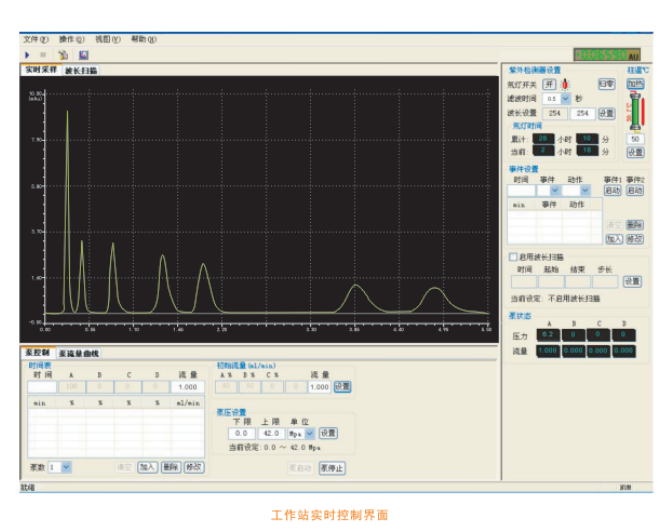This screenshot has width=672, height=531.
Task: Open the pressure unit Mpa dropdown
Action: (310, 433)
